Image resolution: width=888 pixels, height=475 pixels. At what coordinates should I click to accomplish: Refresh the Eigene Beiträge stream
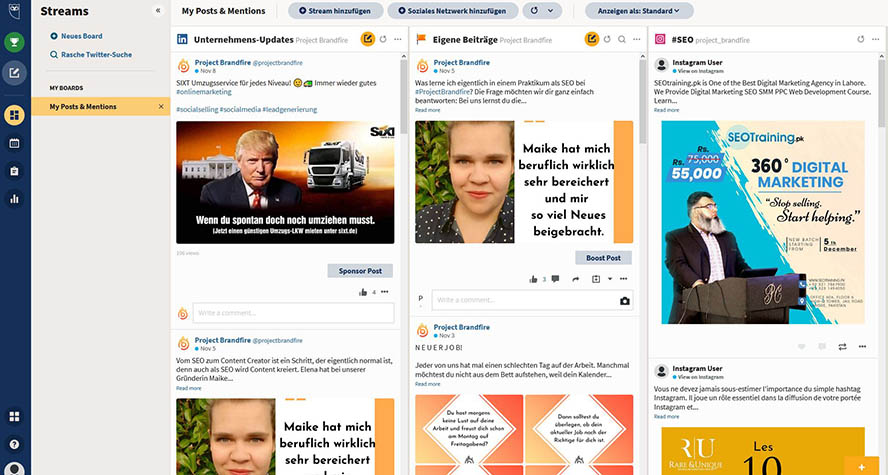[x=607, y=39]
